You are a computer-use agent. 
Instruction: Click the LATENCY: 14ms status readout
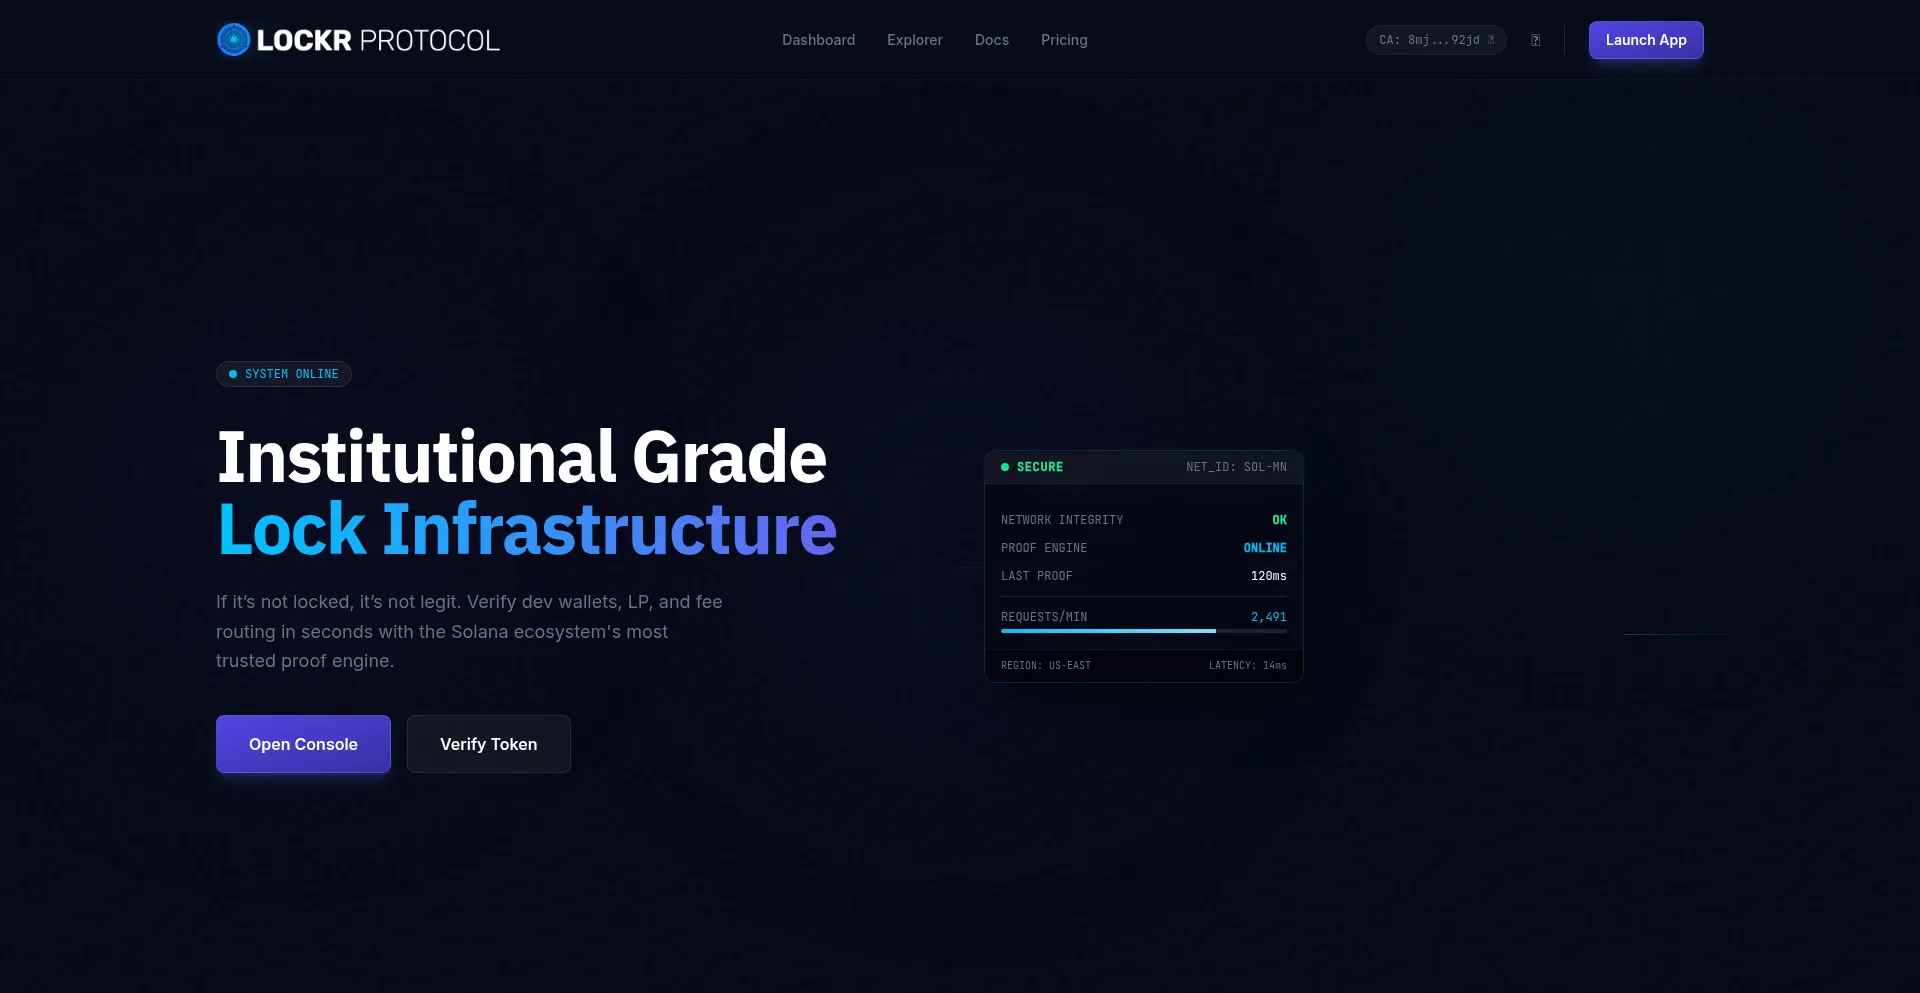tap(1248, 665)
